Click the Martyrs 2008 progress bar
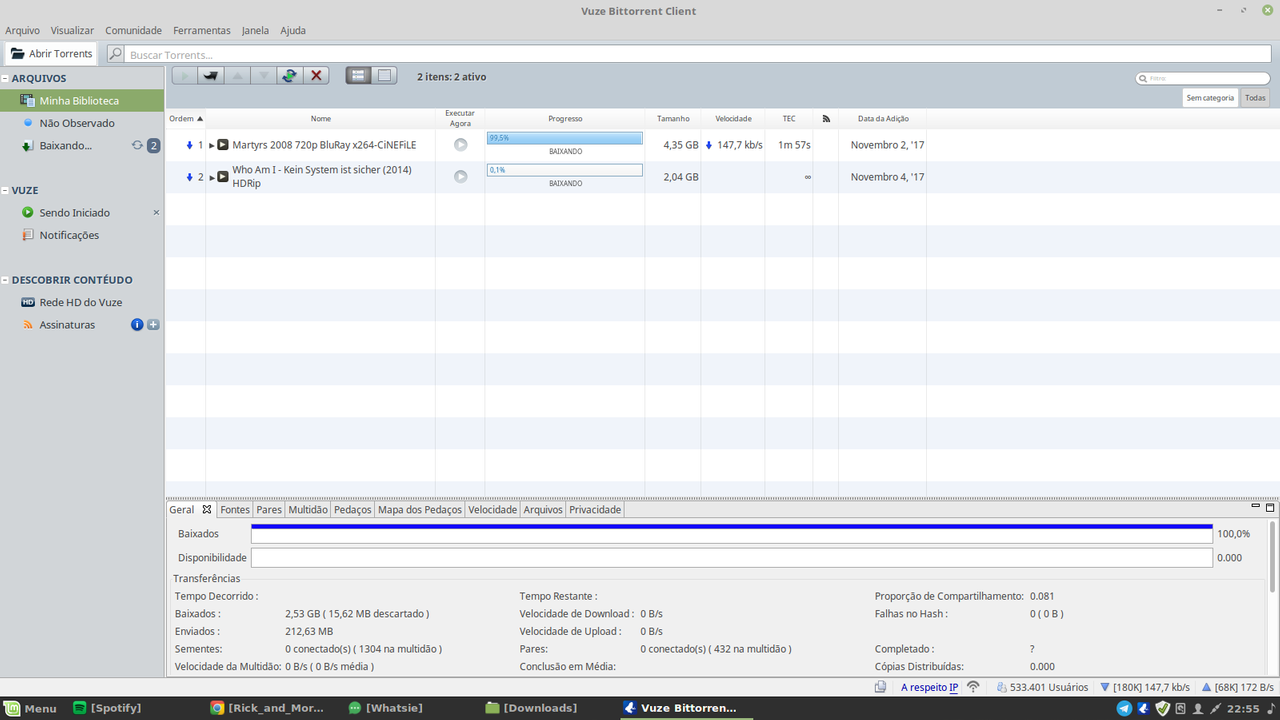Image resolution: width=1280 pixels, height=720 pixels. coord(565,138)
